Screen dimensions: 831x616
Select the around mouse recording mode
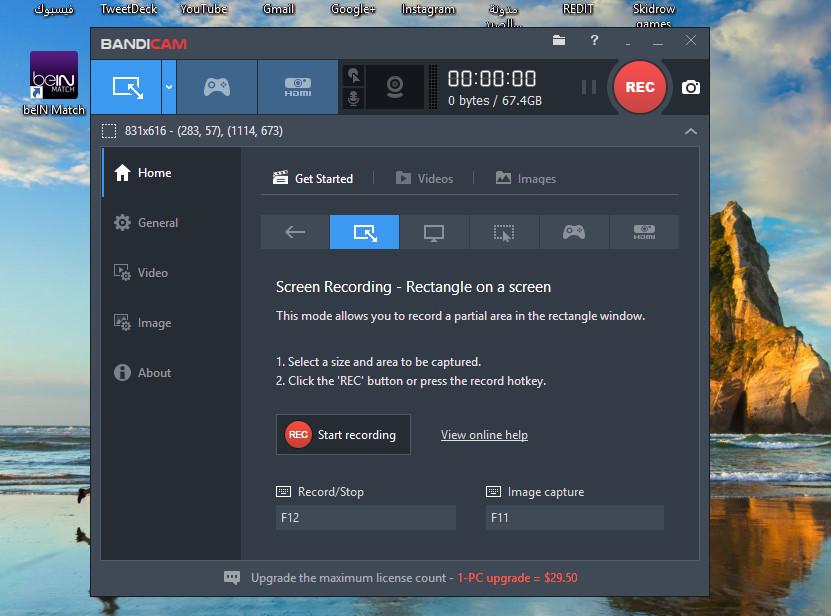504,232
